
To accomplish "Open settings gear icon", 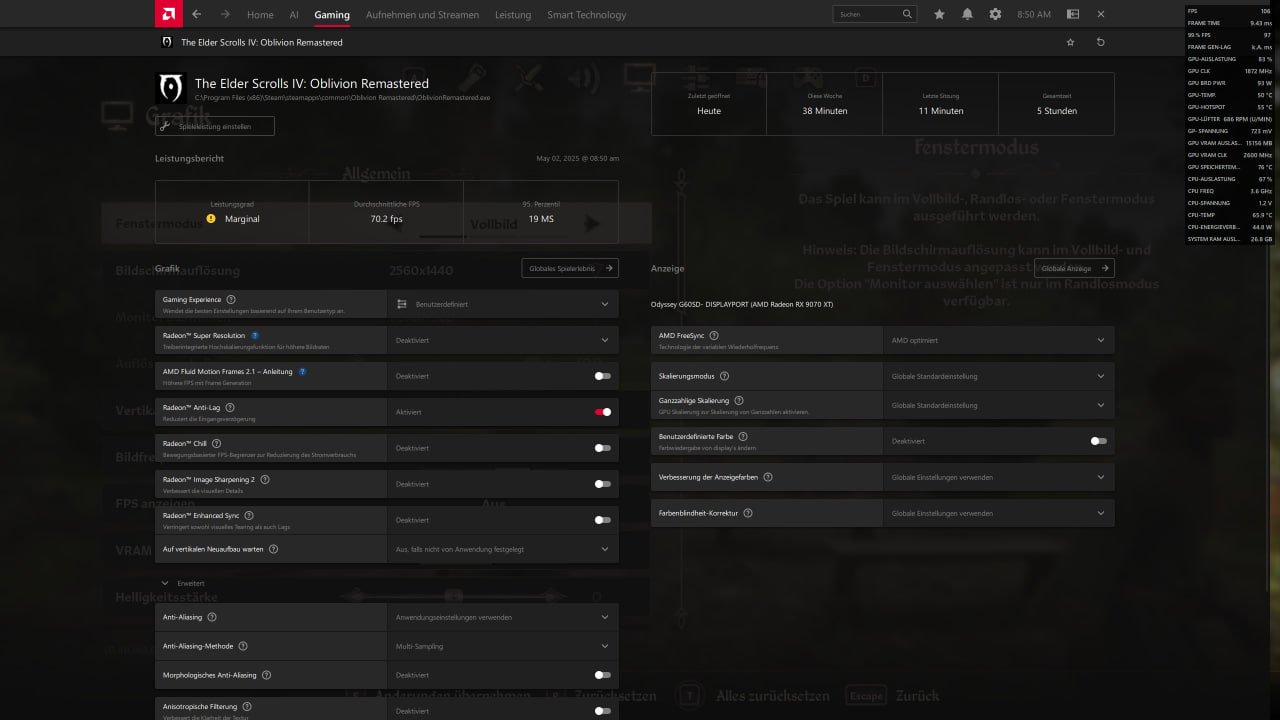I will [995, 14].
